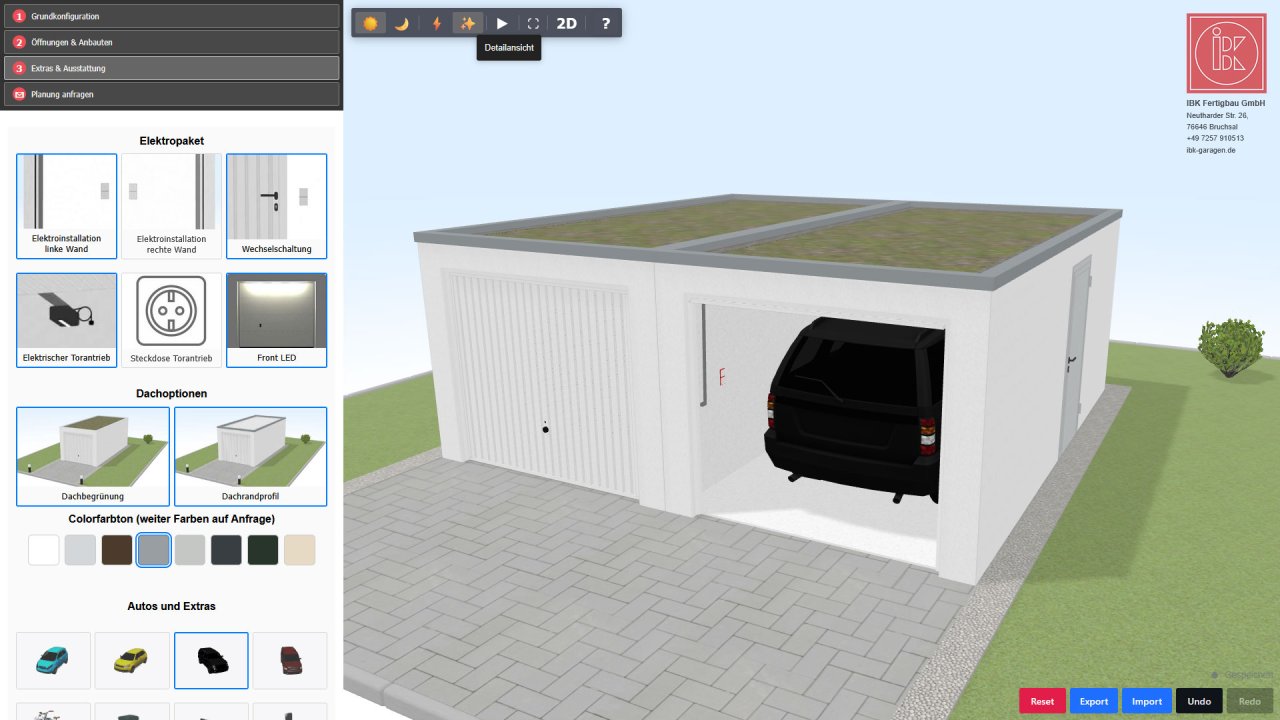Select the white color swatch
Screen dimensions: 1280x720
[44, 550]
